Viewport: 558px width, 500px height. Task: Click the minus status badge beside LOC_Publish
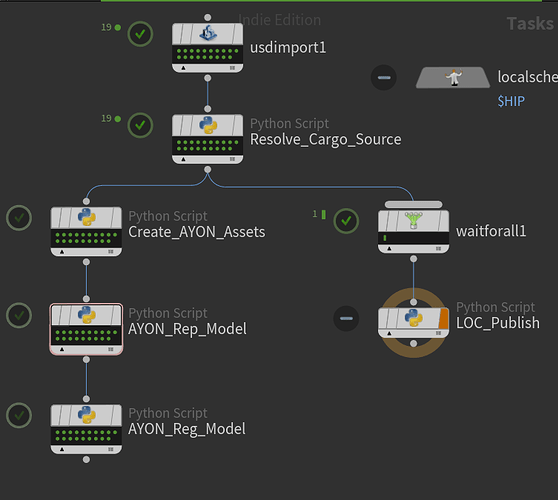coord(346,319)
